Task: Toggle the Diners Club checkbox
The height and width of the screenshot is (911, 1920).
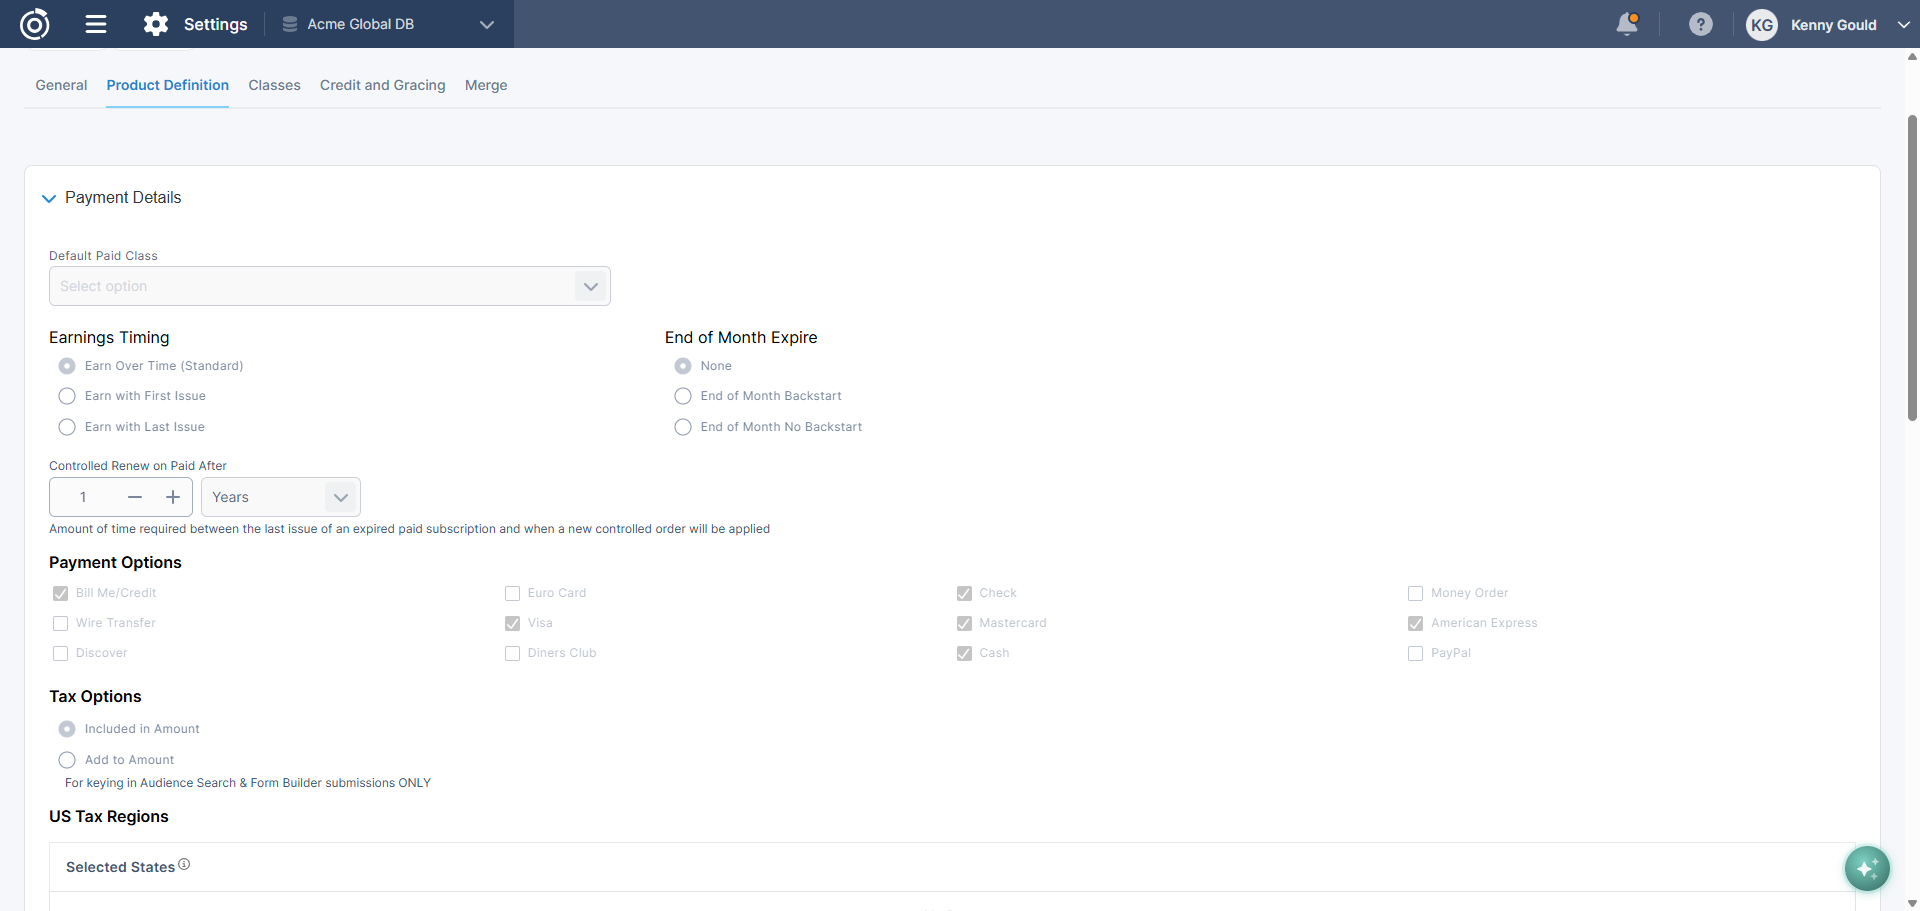Action: (x=513, y=653)
